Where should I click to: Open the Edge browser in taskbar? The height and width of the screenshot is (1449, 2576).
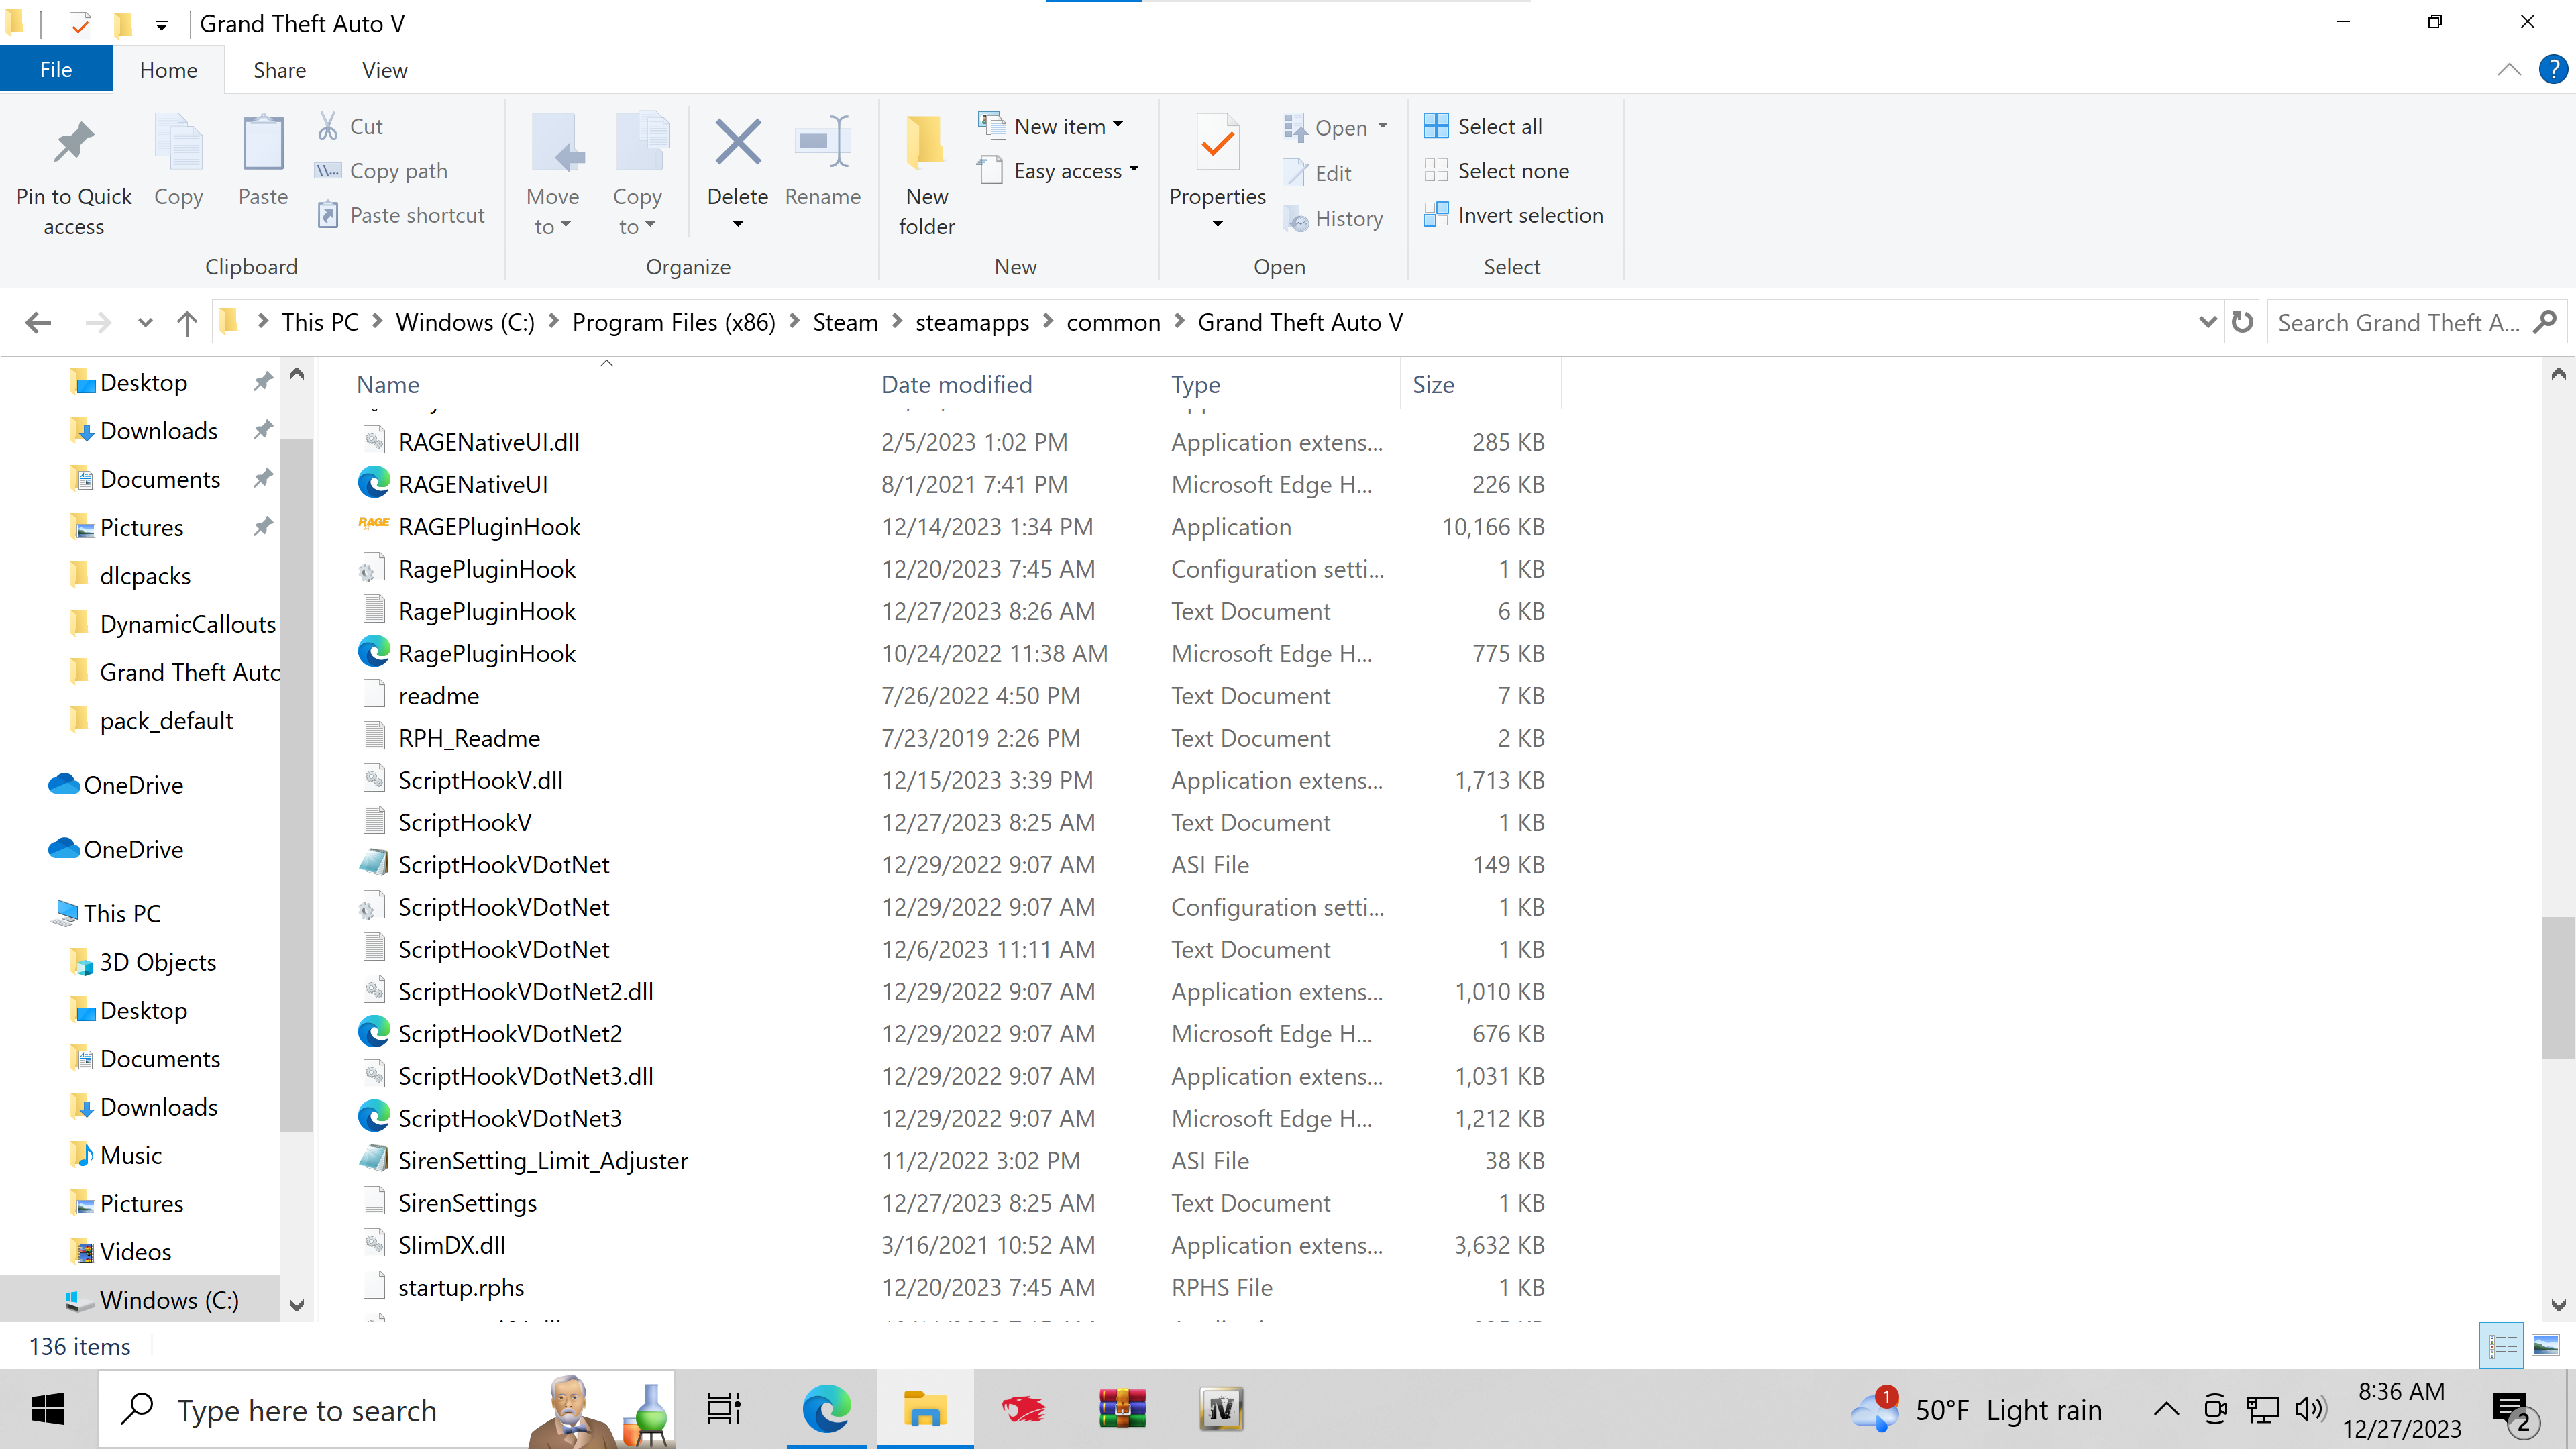tap(826, 1410)
